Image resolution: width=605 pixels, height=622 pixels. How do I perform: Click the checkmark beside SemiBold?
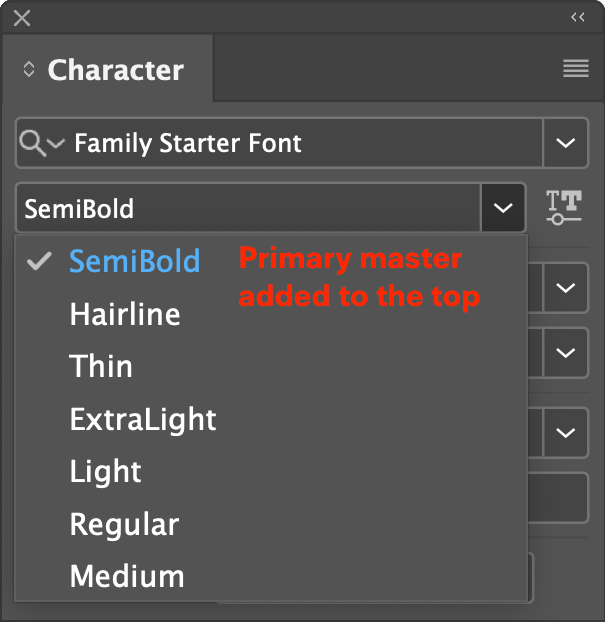[x=39, y=261]
